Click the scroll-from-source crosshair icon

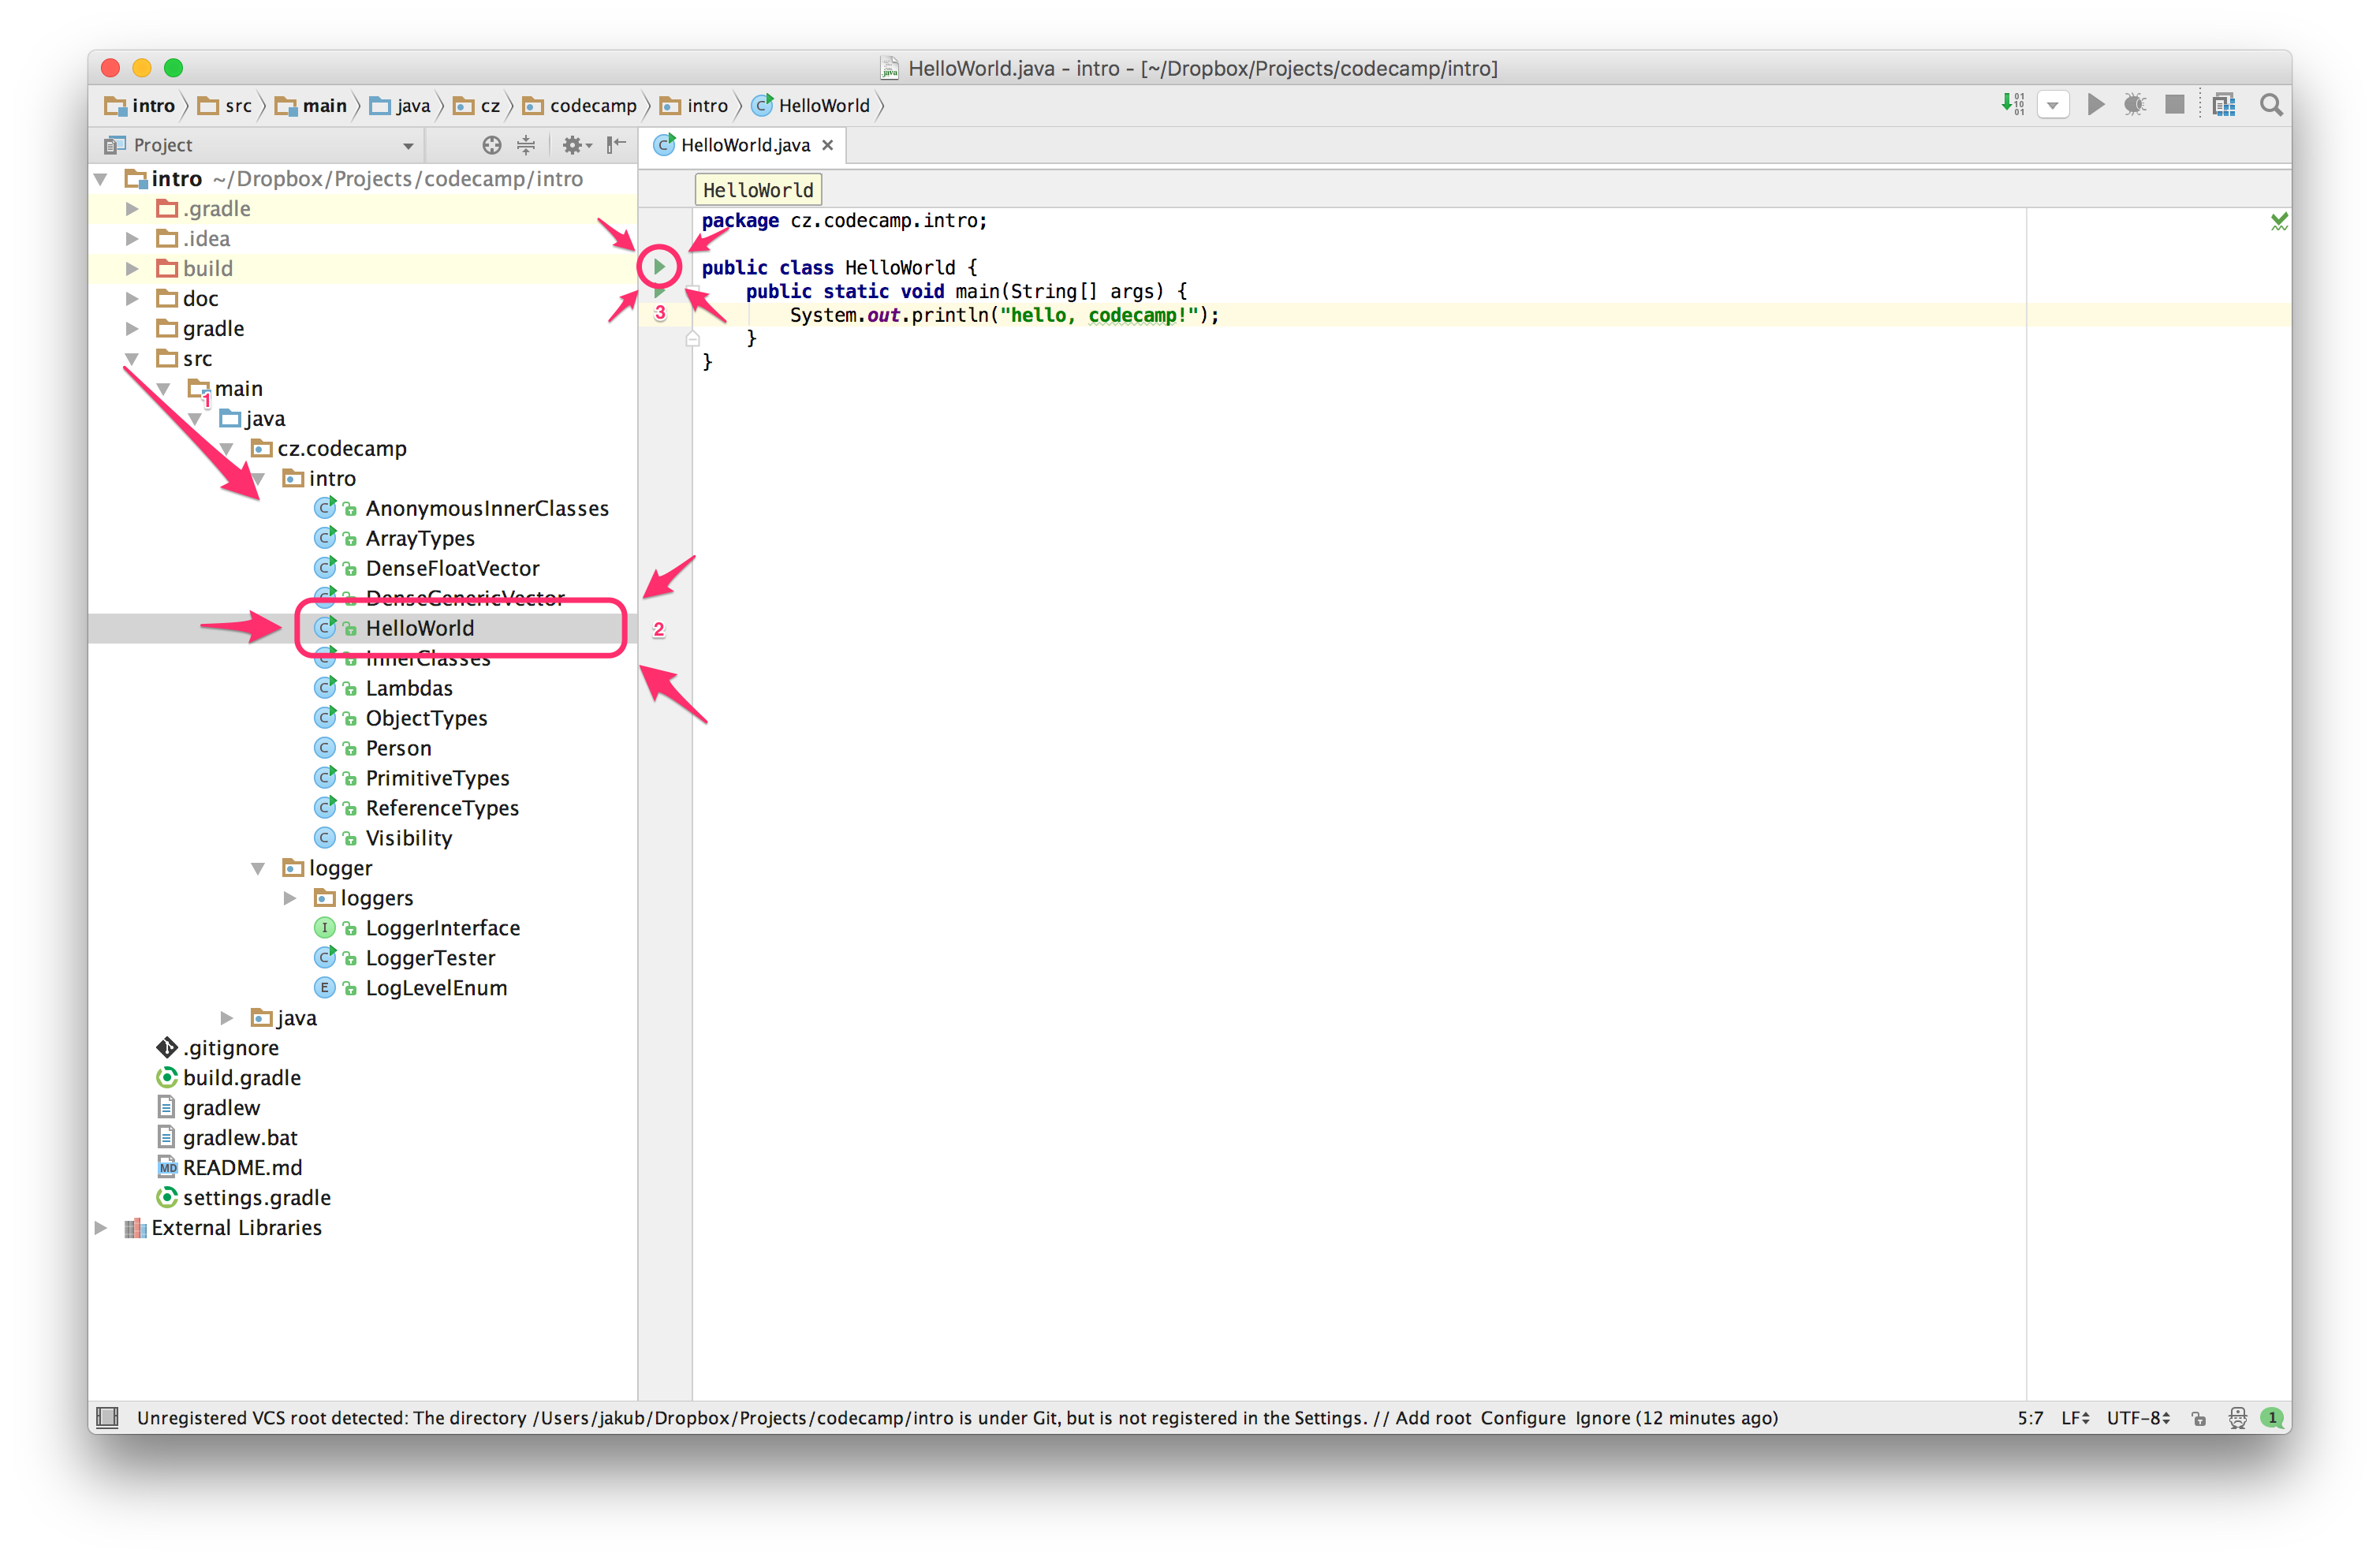[x=491, y=145]
